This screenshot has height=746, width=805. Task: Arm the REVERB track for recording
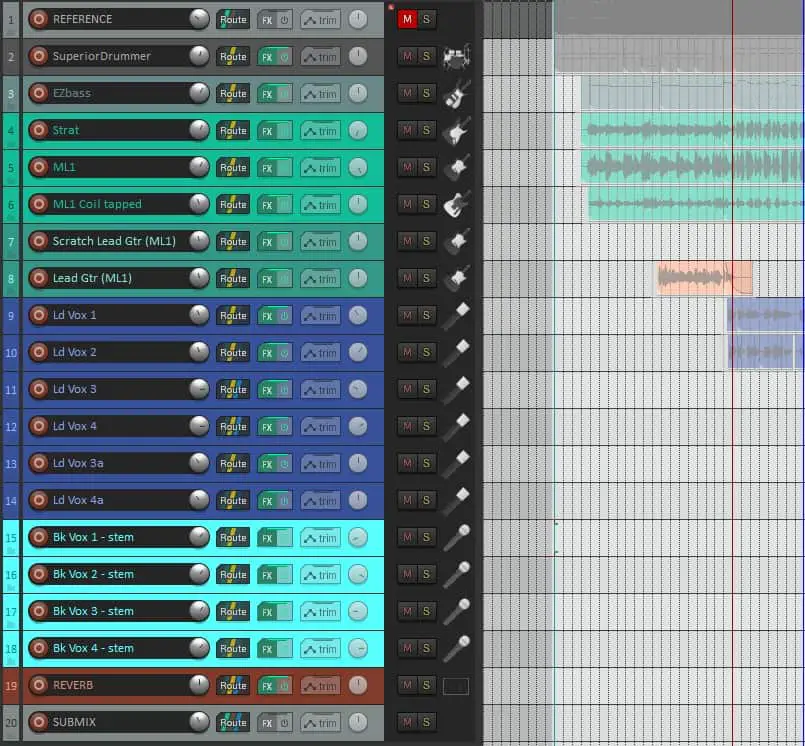tap(39, 684)
